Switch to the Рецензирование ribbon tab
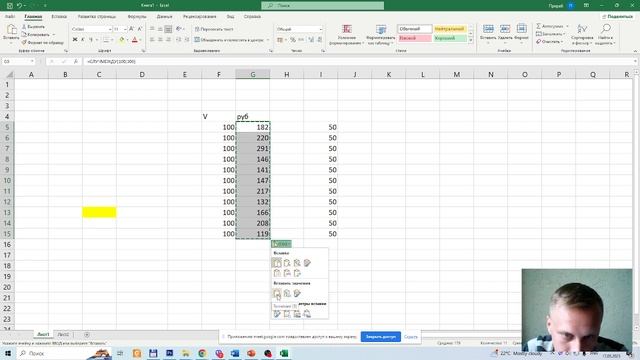 pyautogui.click(x=200, y=16)
